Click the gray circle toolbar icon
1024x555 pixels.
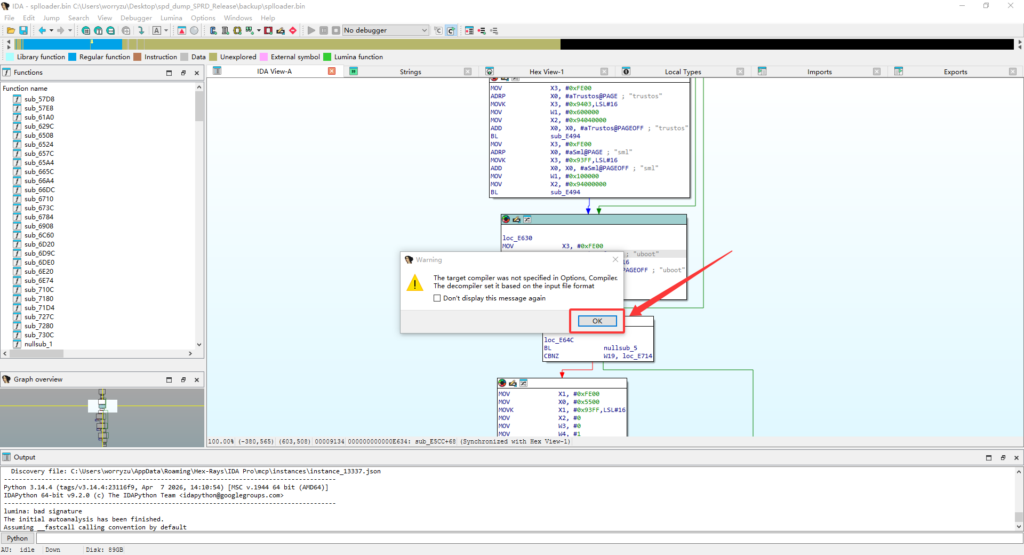[194, 31]
